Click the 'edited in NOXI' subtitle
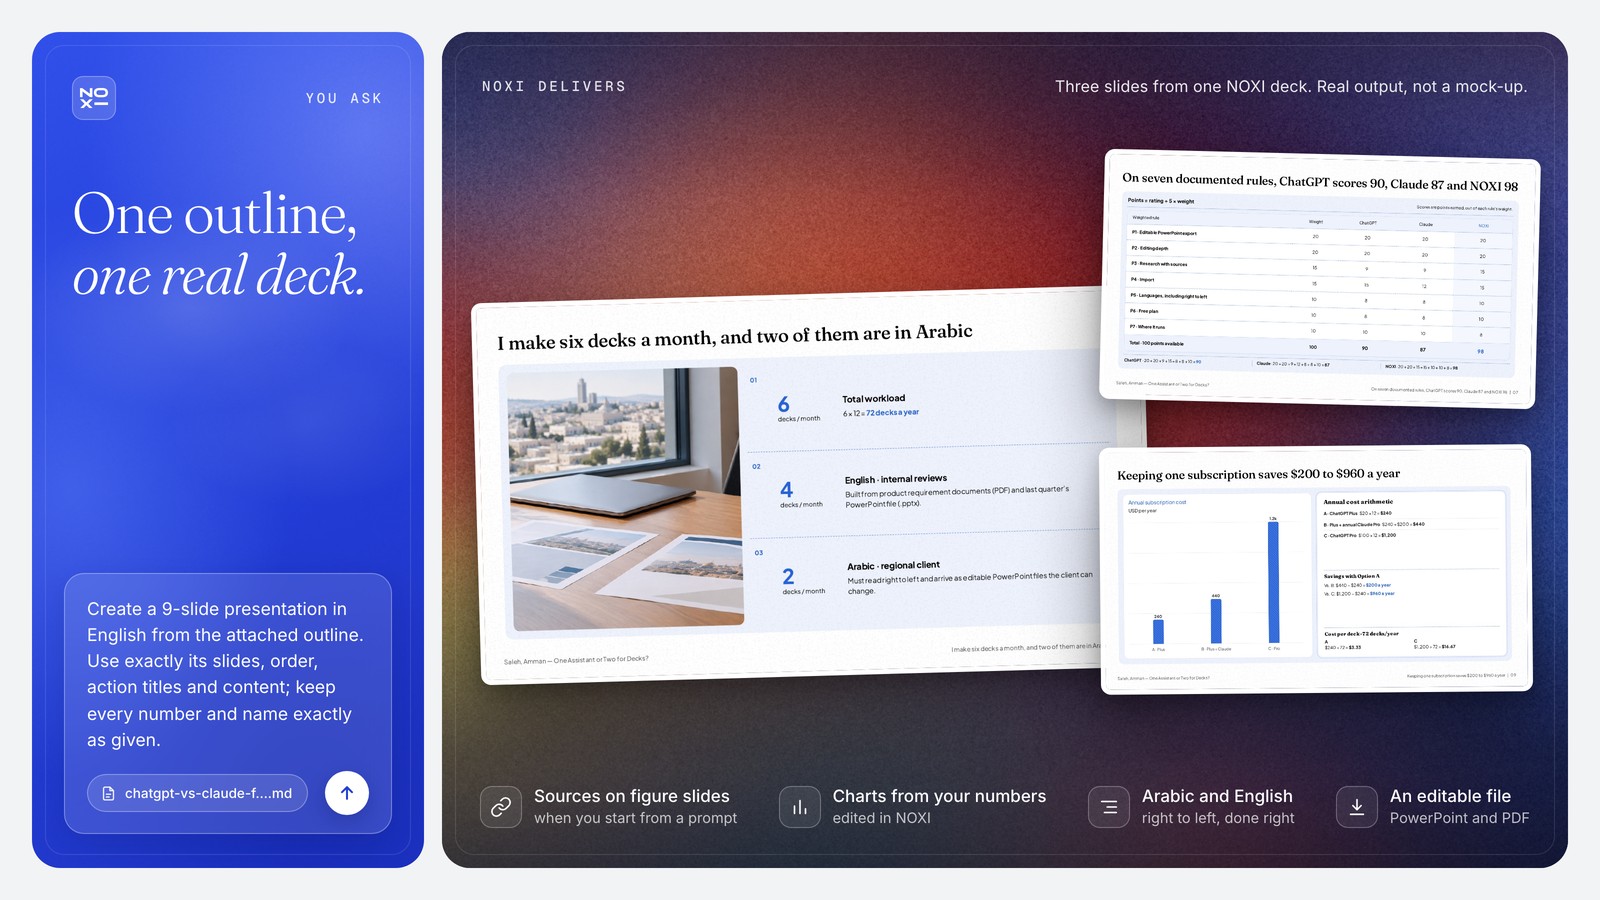Viewport: 1600px width, 900px height. [x=881, y=818]
